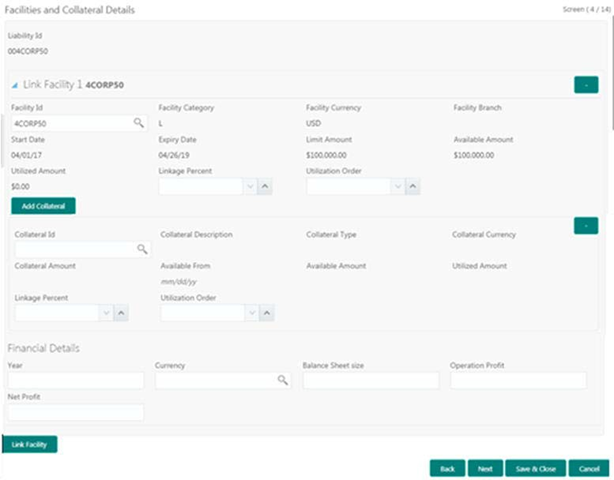Decrease facility Utilization Order value

pos(398,187)
